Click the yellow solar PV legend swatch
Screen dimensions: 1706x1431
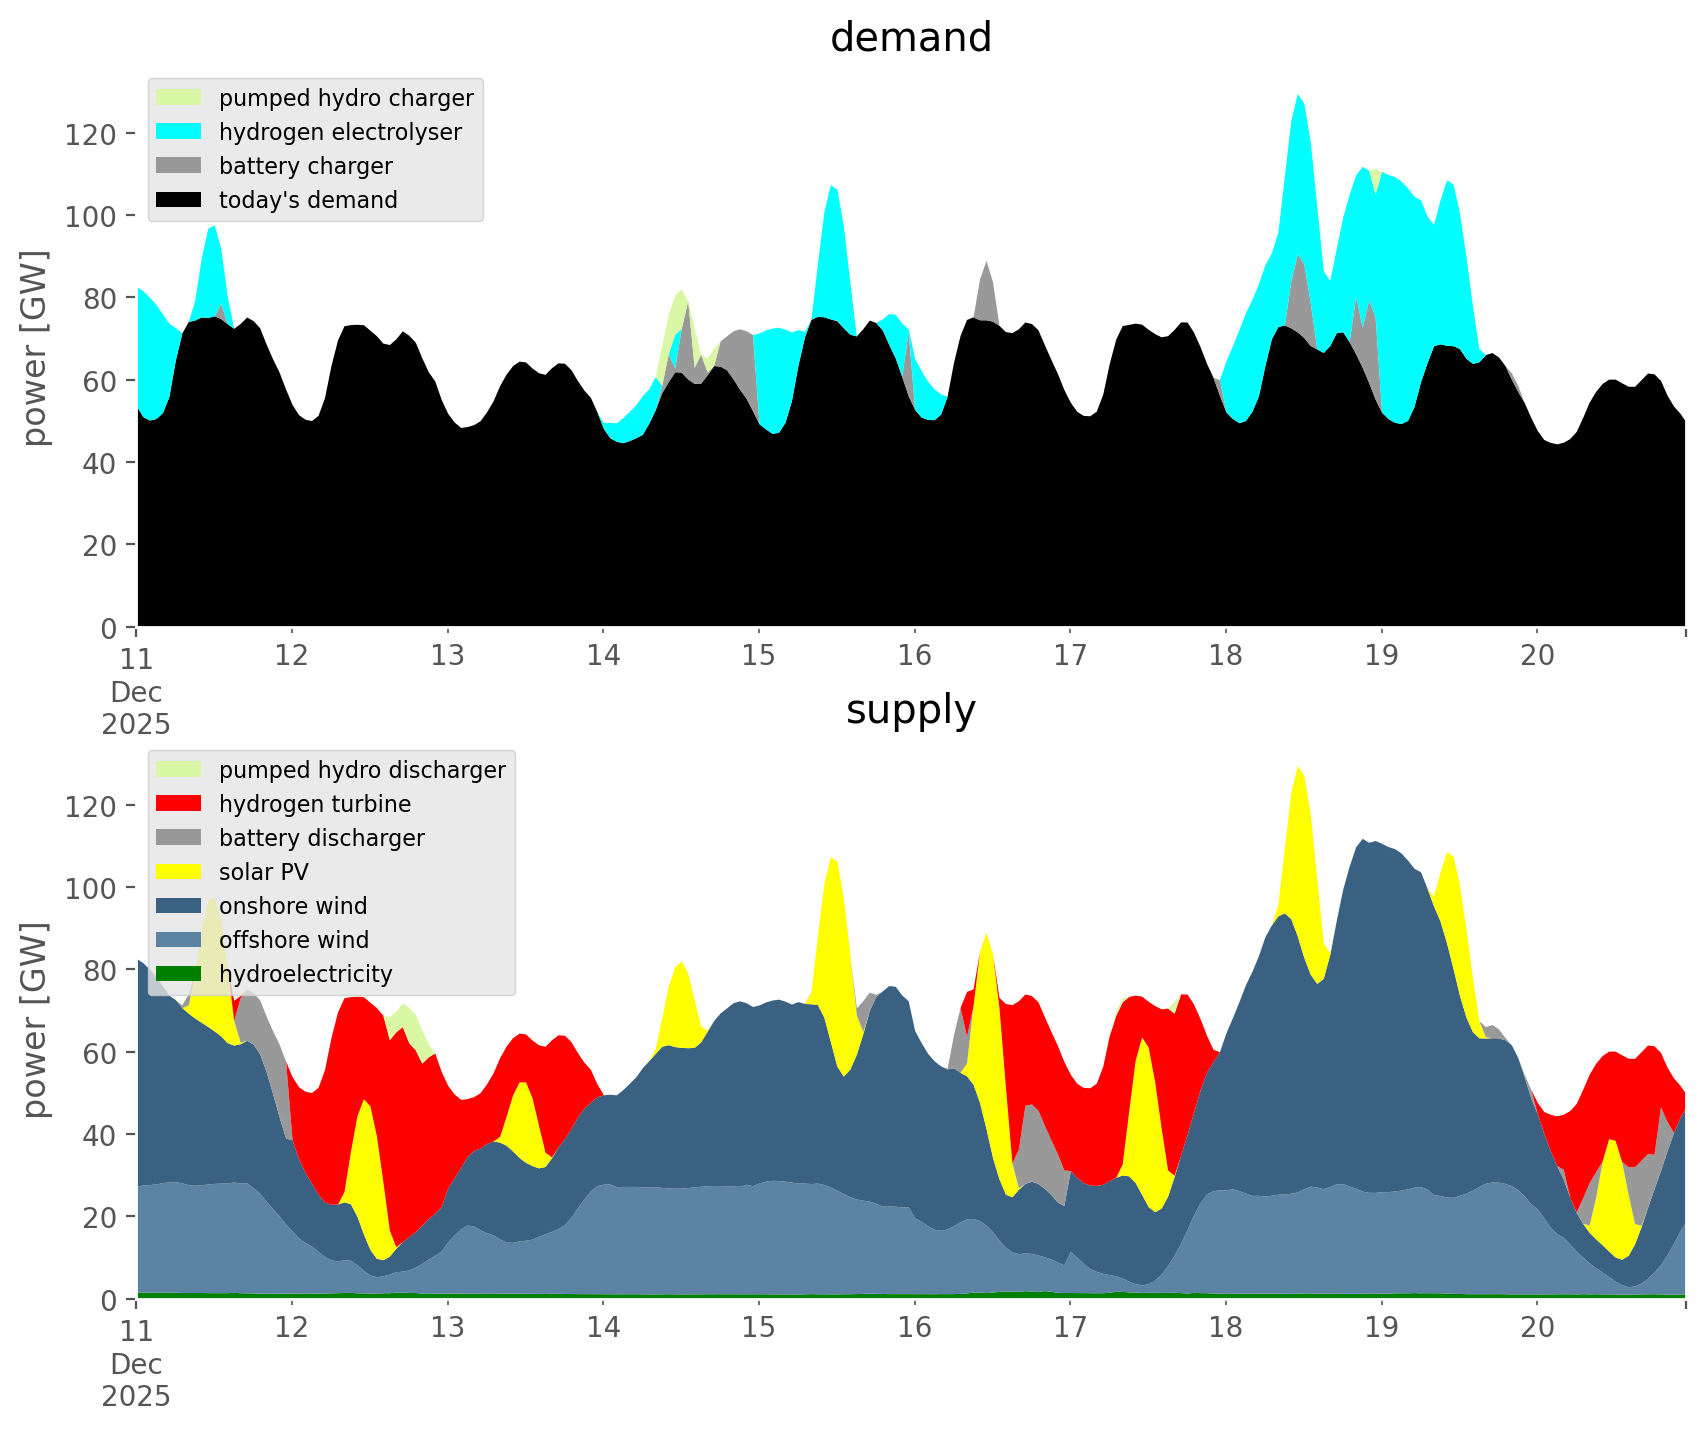[179, 872]
